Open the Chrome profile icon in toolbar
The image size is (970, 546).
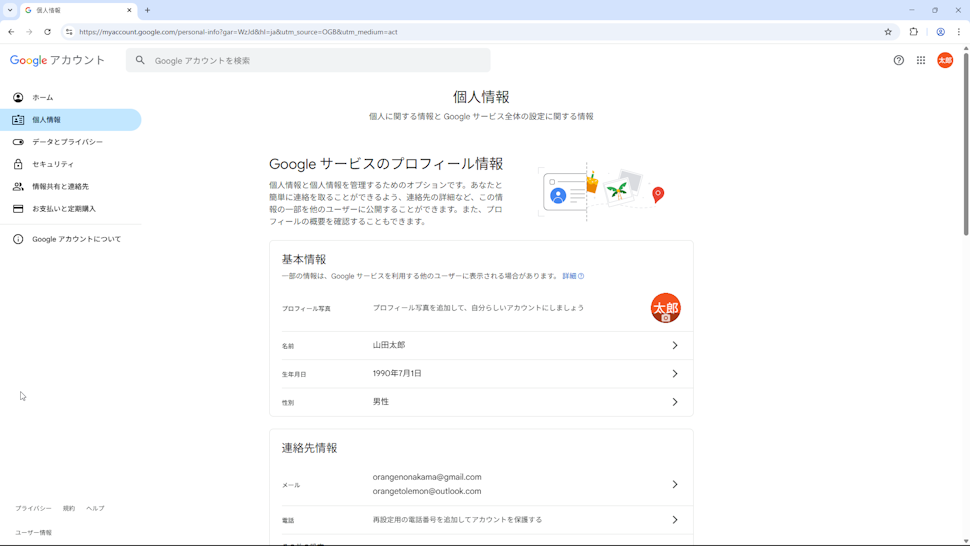(x=940, y=32)
